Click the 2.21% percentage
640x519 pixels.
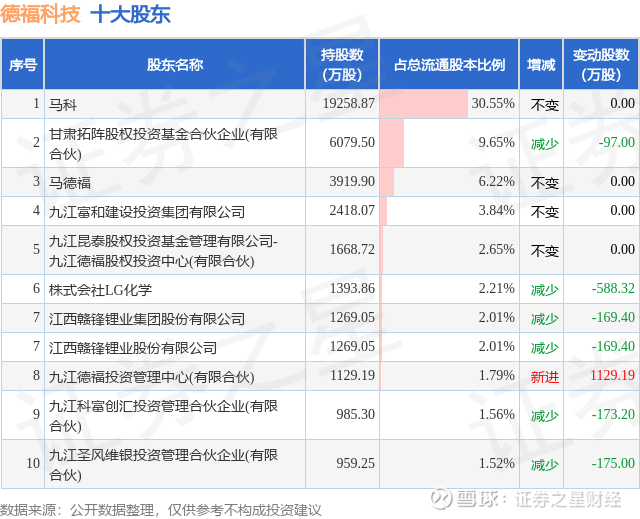click(x=496, y=288)
